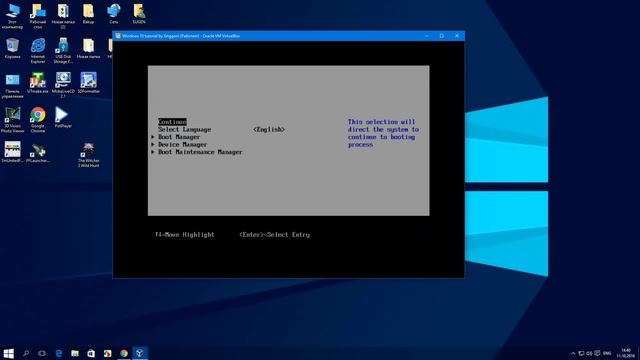Screen dimensions: 640x360
Task: Select the Новая папка (2) archive icon
Action: coord(63,16)
